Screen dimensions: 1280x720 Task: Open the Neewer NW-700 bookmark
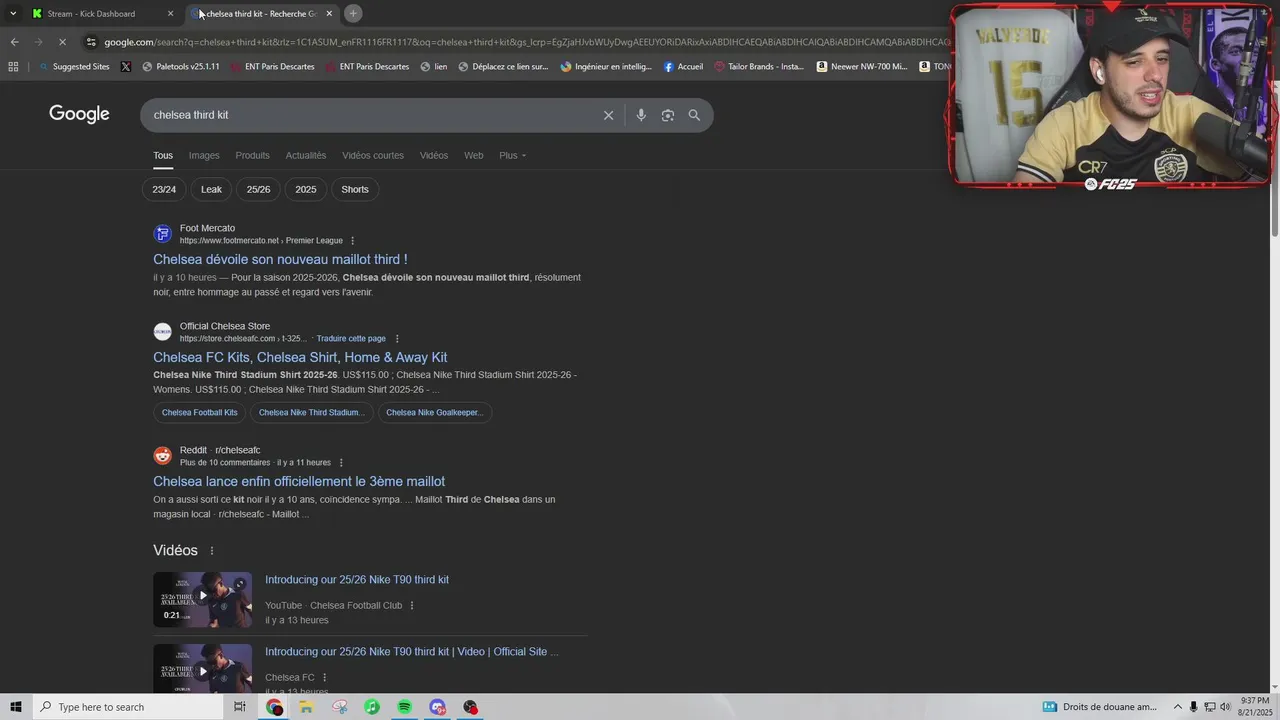tap(862, 67)
